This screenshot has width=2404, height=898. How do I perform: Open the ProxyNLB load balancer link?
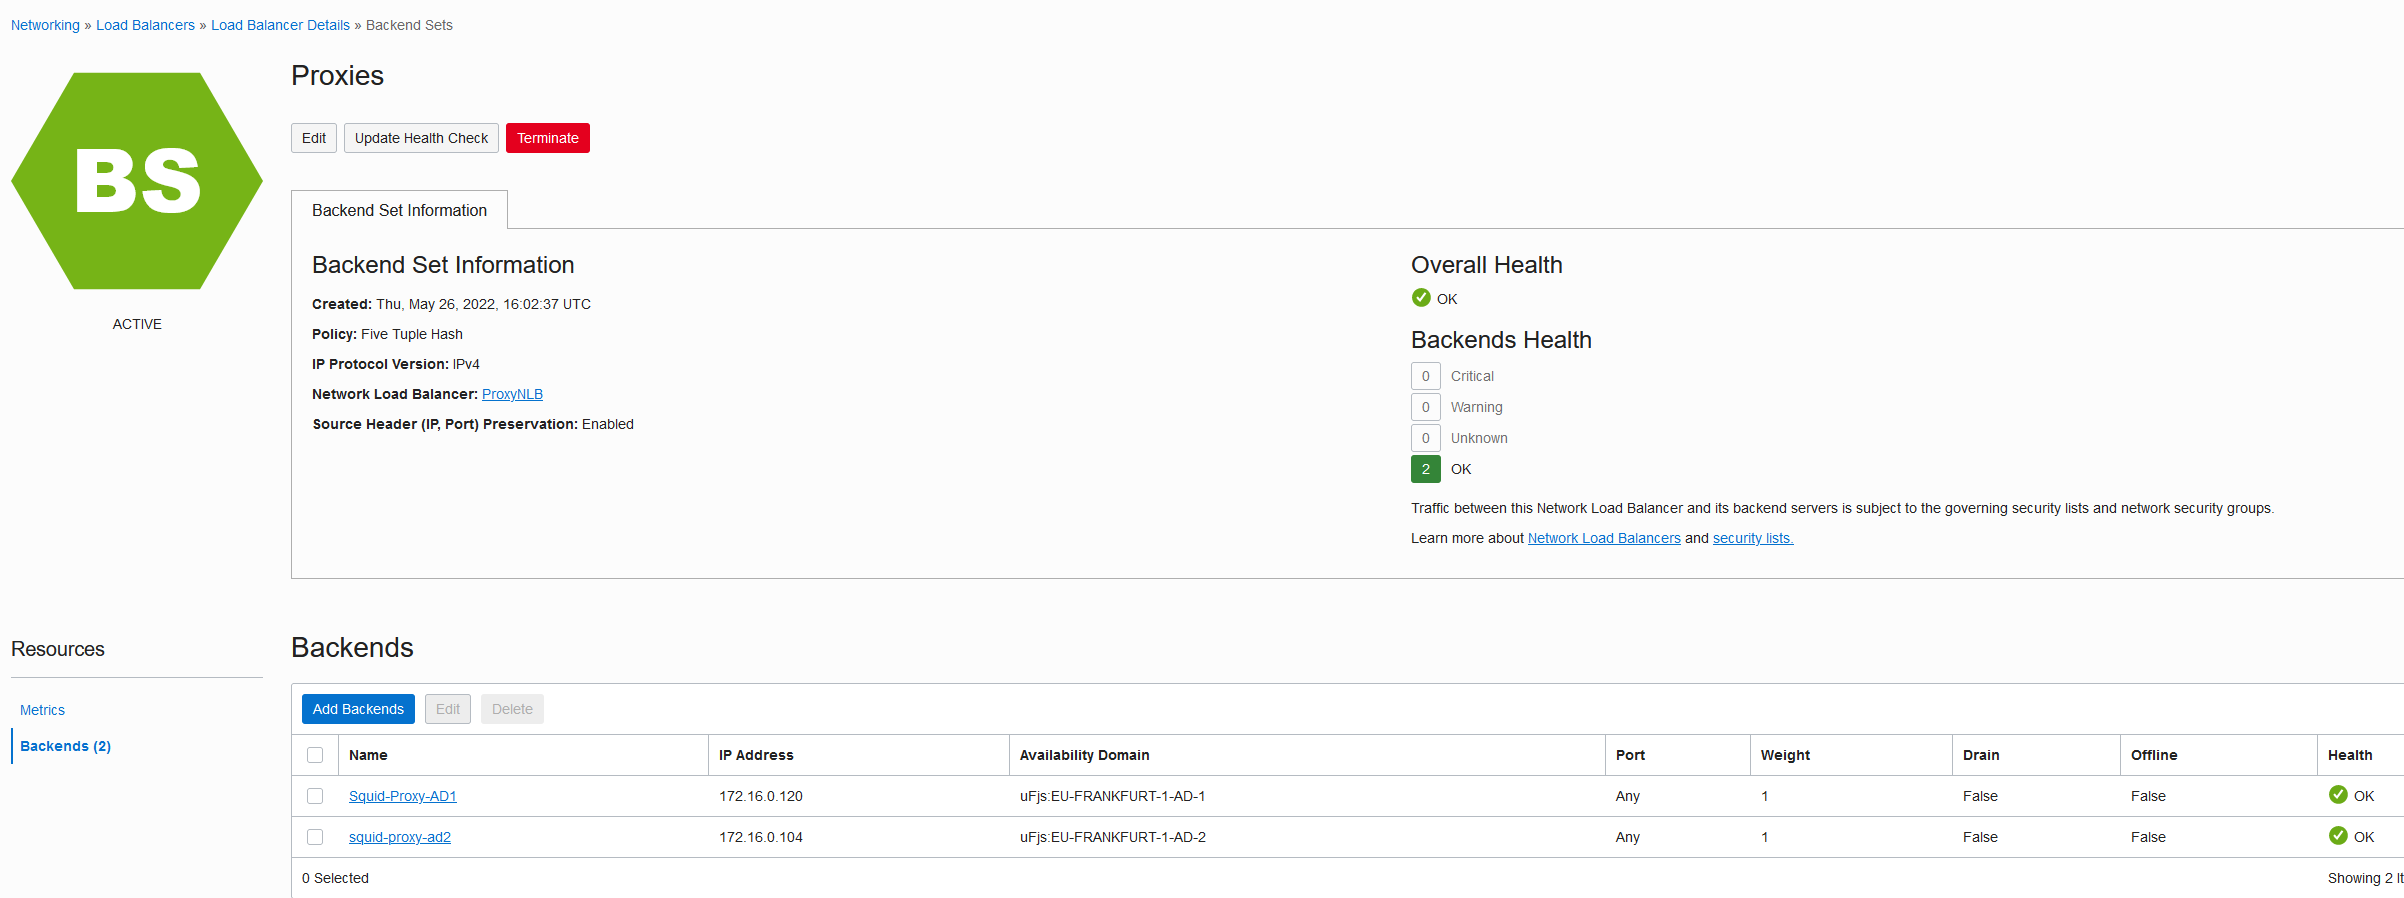coord(512,394)
